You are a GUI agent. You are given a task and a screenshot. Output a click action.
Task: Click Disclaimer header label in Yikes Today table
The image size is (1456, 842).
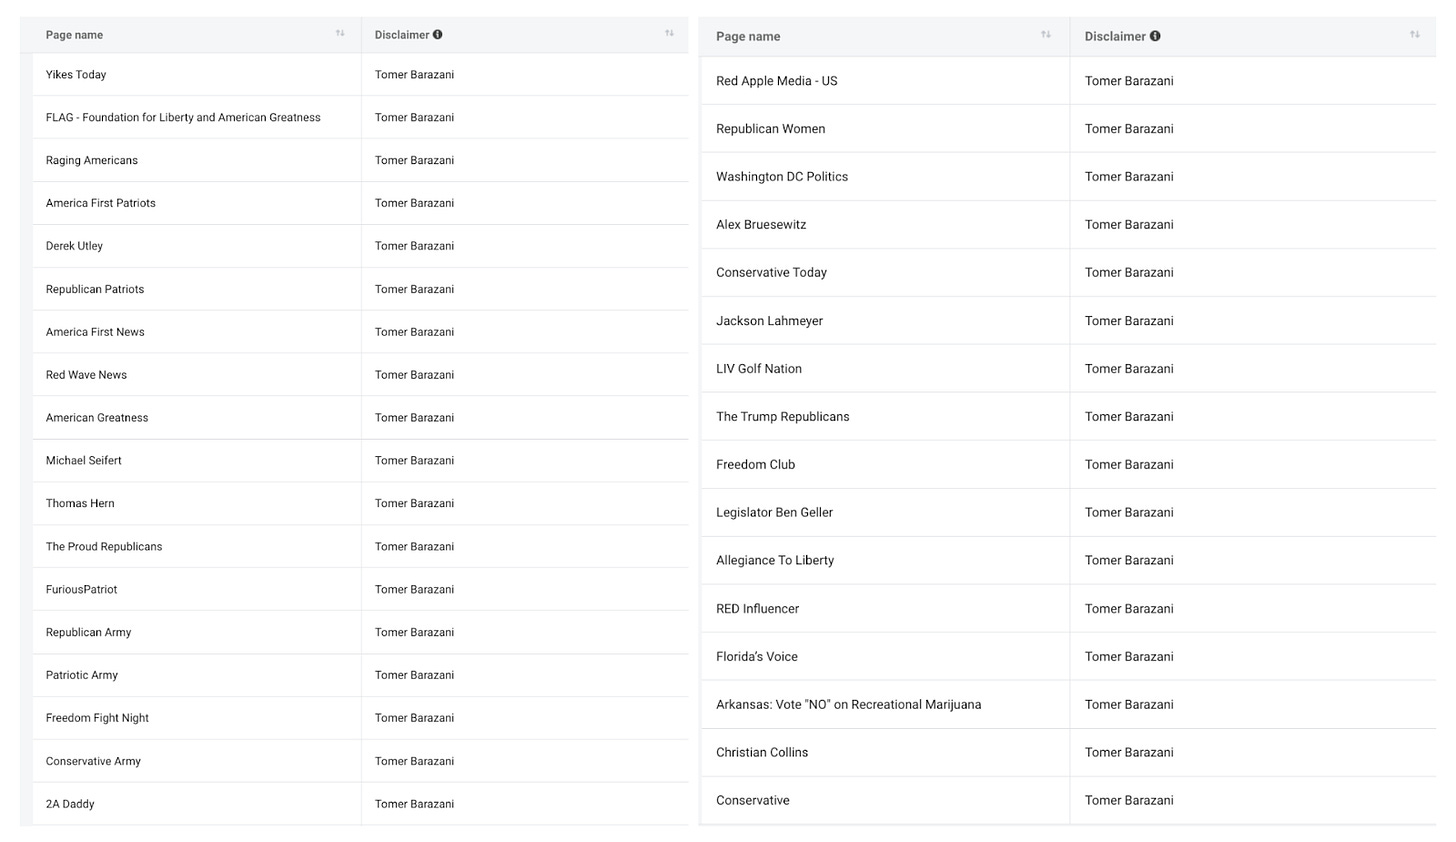402,35
